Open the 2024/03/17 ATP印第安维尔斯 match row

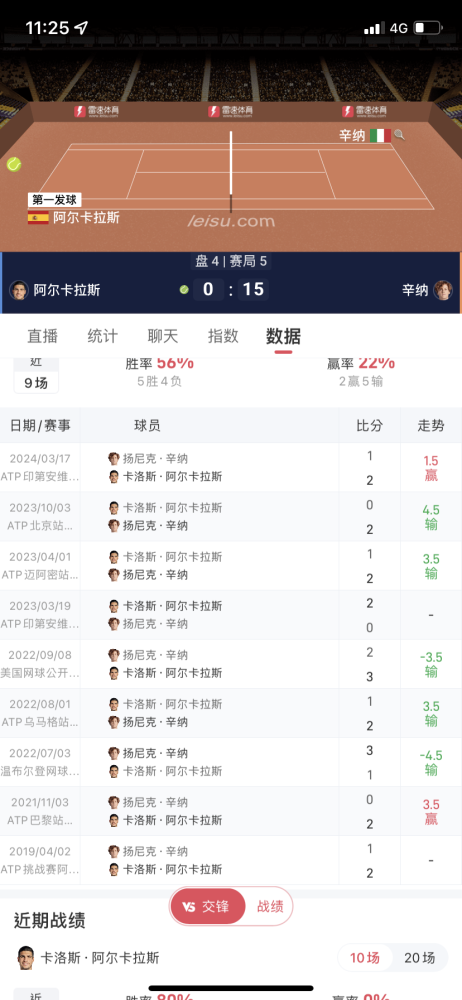click(x=231, y=467)
